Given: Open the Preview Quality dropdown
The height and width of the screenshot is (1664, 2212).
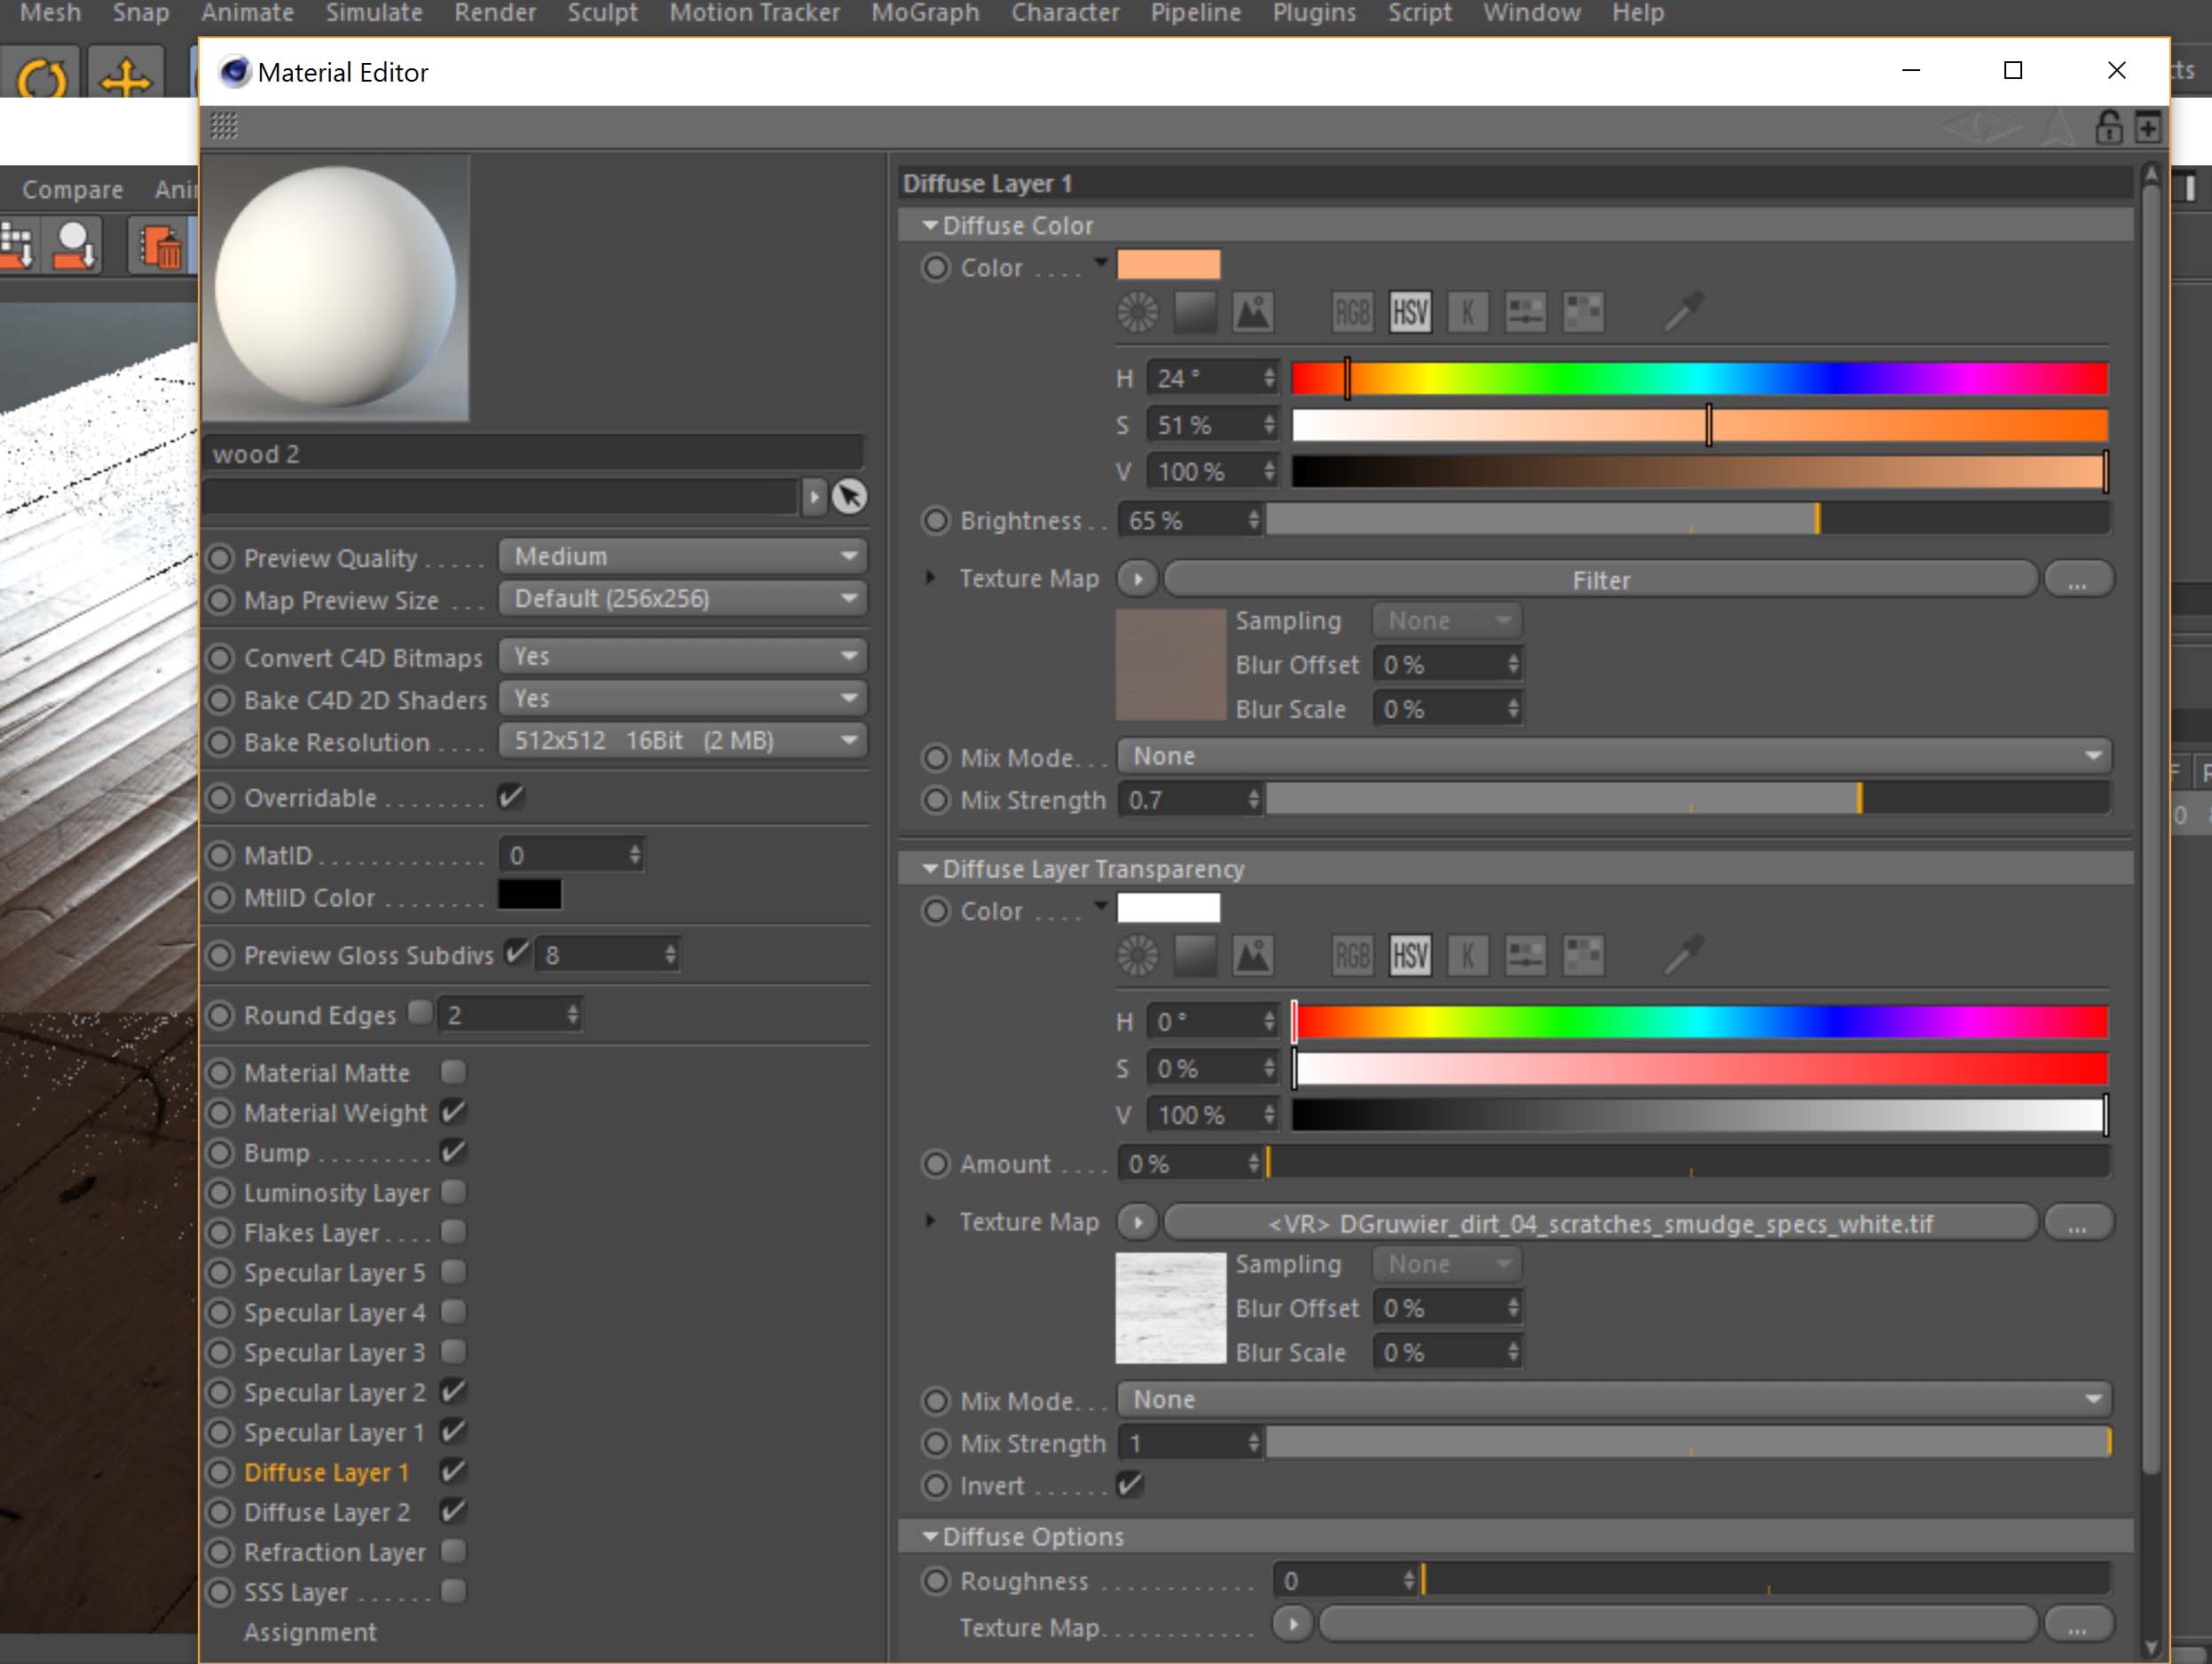Looking at the screenshot, I should 683,556.
